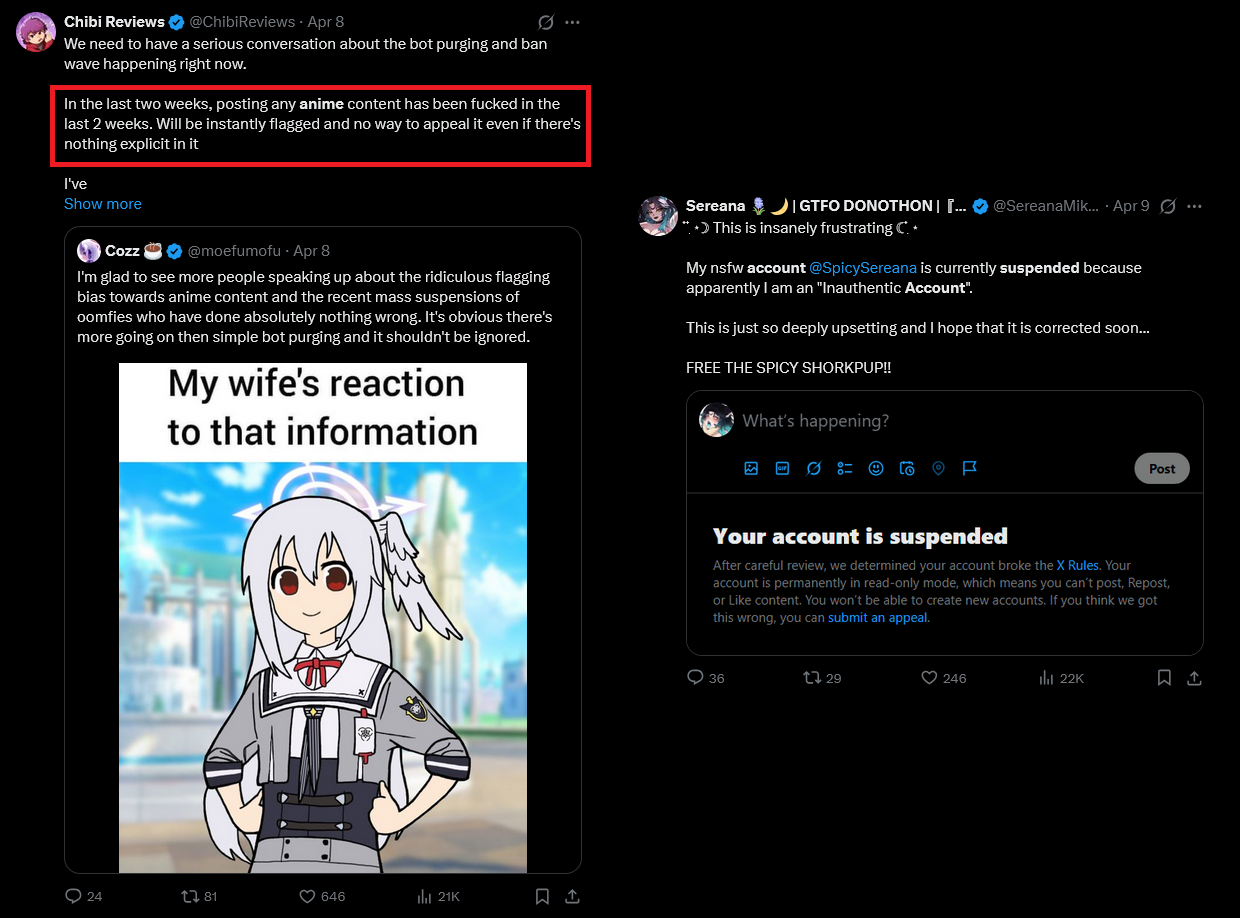This screenshot has height=918, width=1240.
Task: Bookmark the Chibi Reviews post
Action: pos(542,896)
